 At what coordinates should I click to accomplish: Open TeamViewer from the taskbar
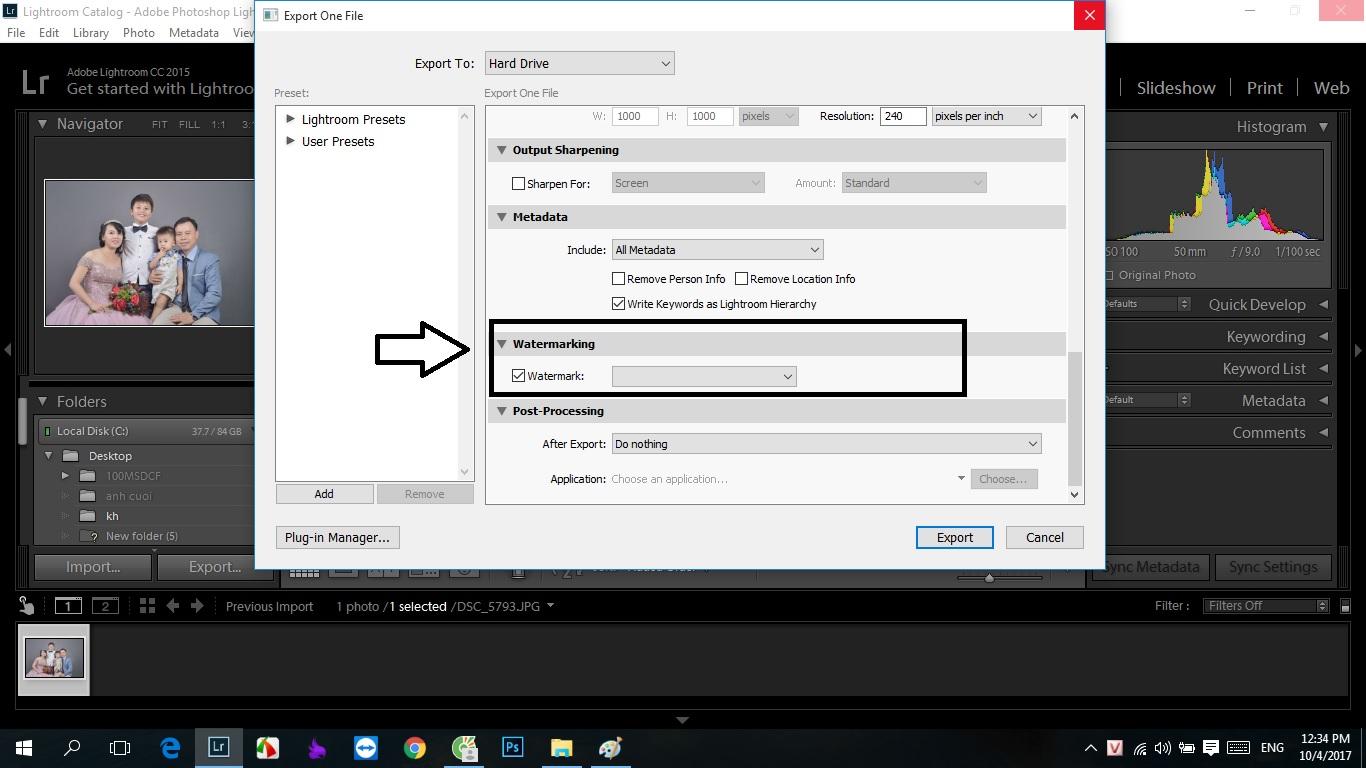pos(365,747)
